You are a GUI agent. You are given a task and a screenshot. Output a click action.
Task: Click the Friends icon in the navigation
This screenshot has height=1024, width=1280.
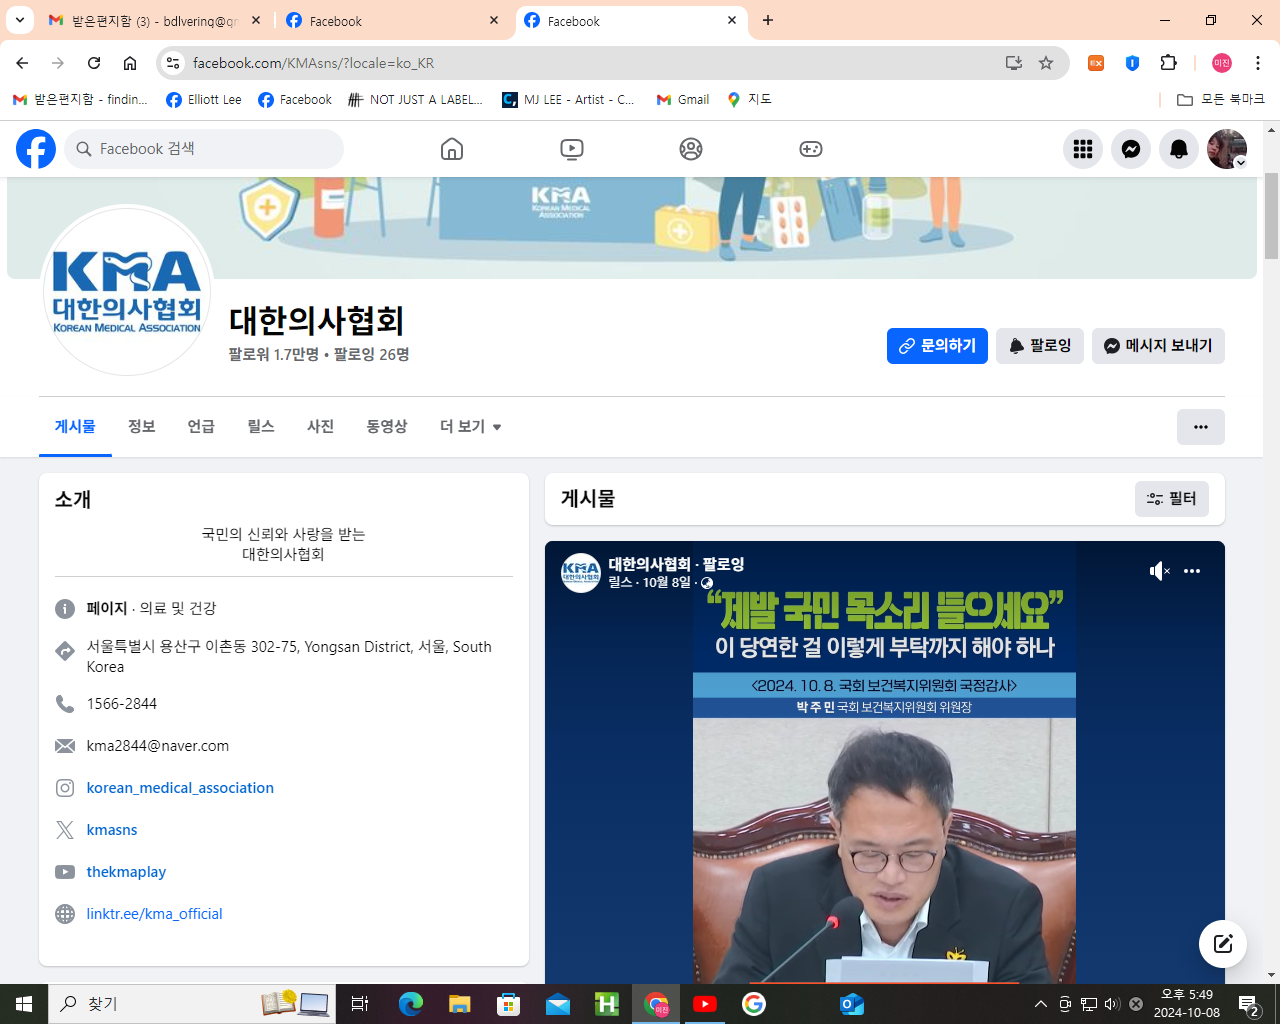[691, 148]
